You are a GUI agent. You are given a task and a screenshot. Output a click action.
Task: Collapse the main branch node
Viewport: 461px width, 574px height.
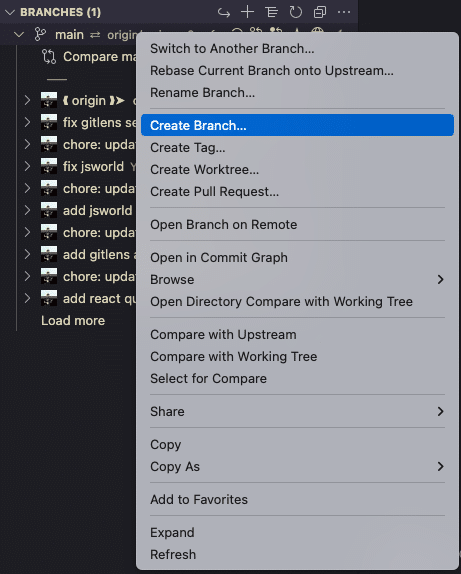coord(19,34)
